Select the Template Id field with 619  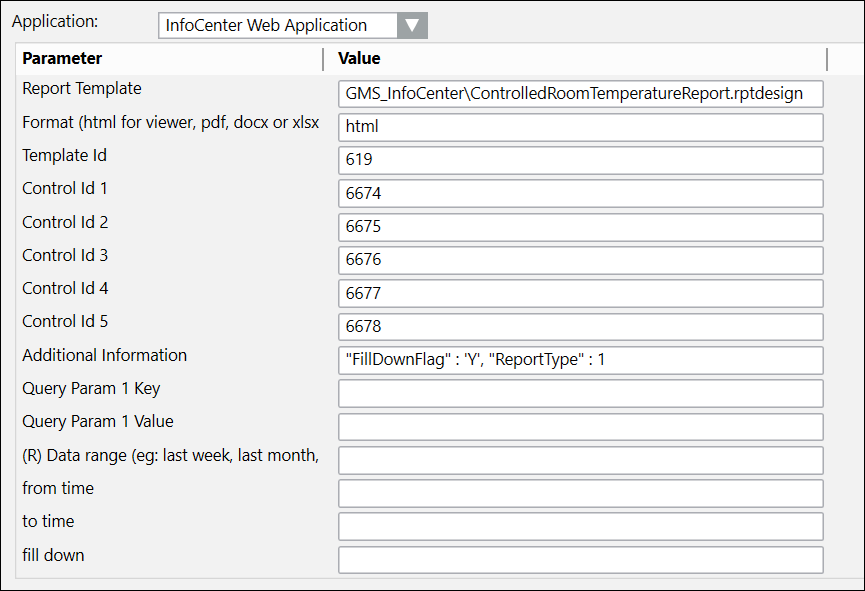580,160
